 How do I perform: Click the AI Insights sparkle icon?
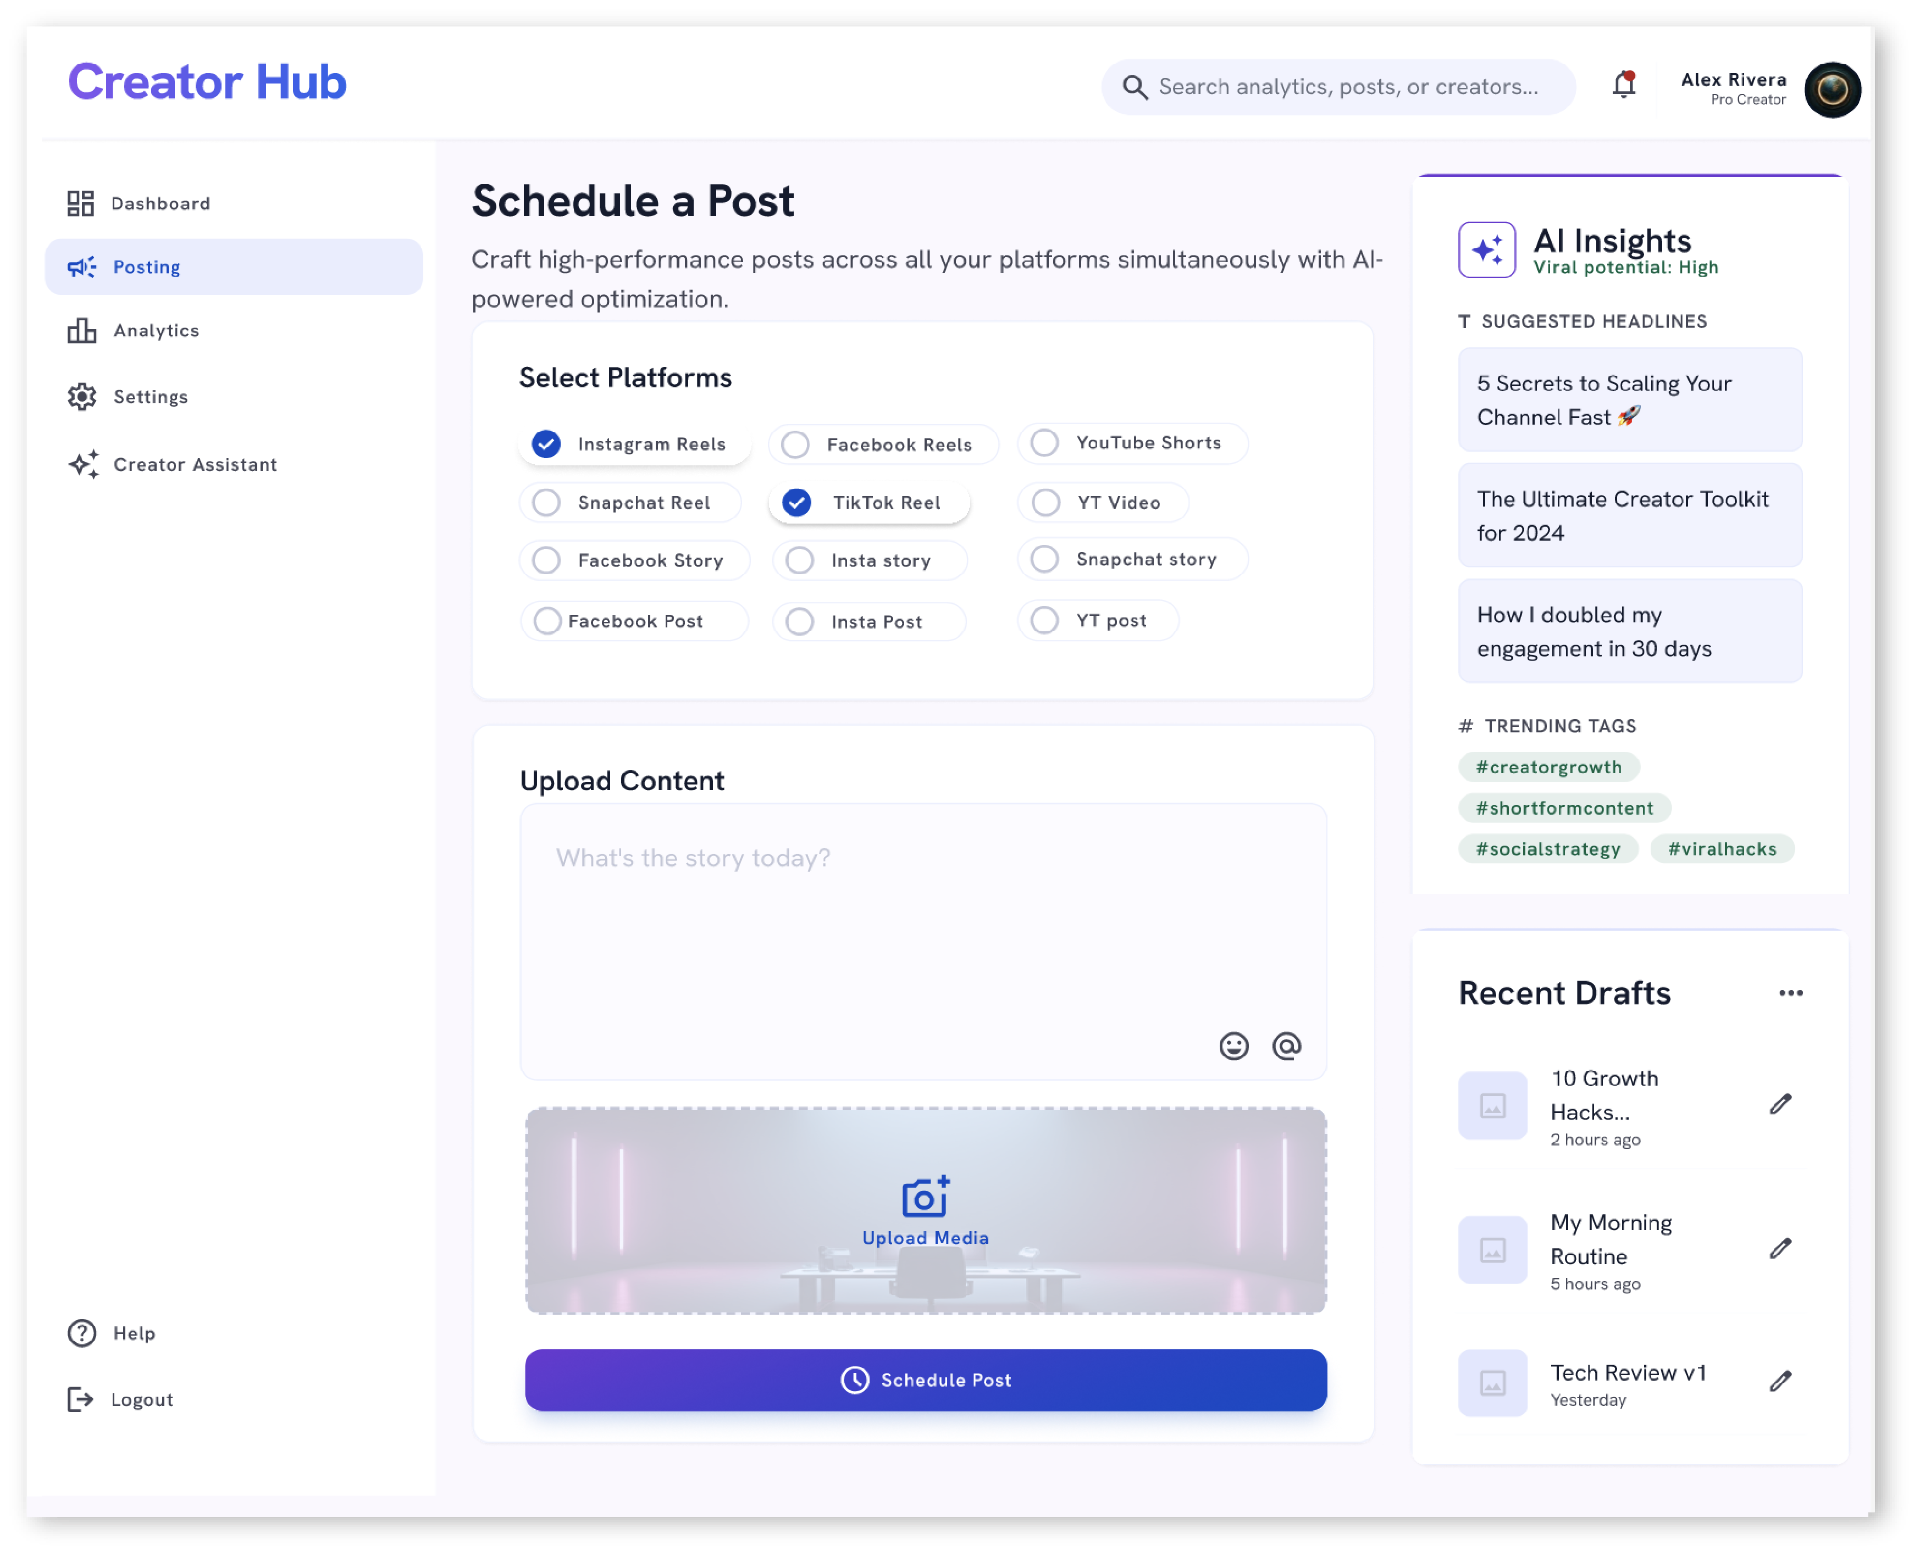1487,249
